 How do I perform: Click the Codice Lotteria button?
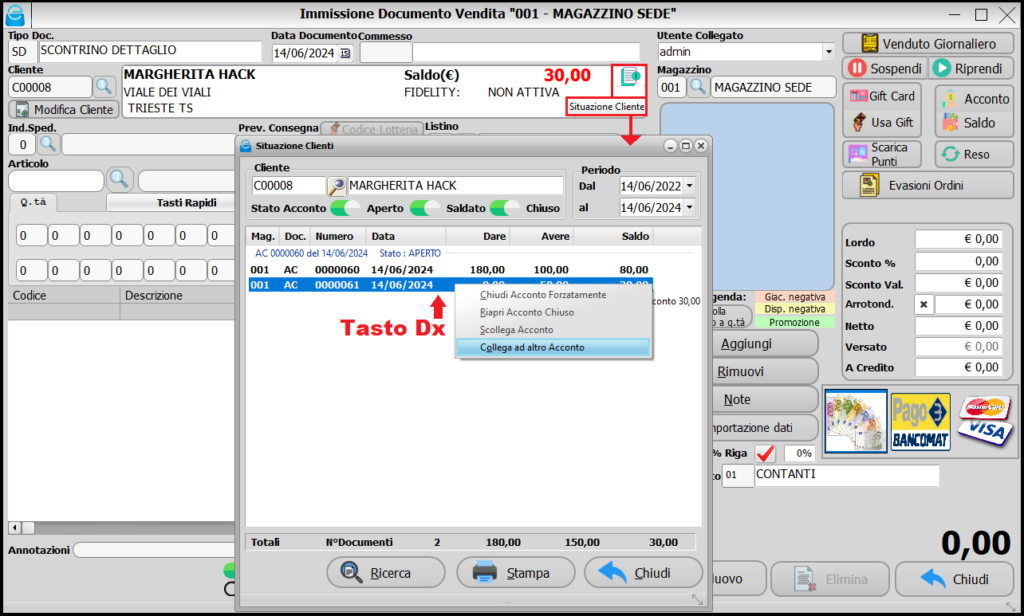[373, 129]
